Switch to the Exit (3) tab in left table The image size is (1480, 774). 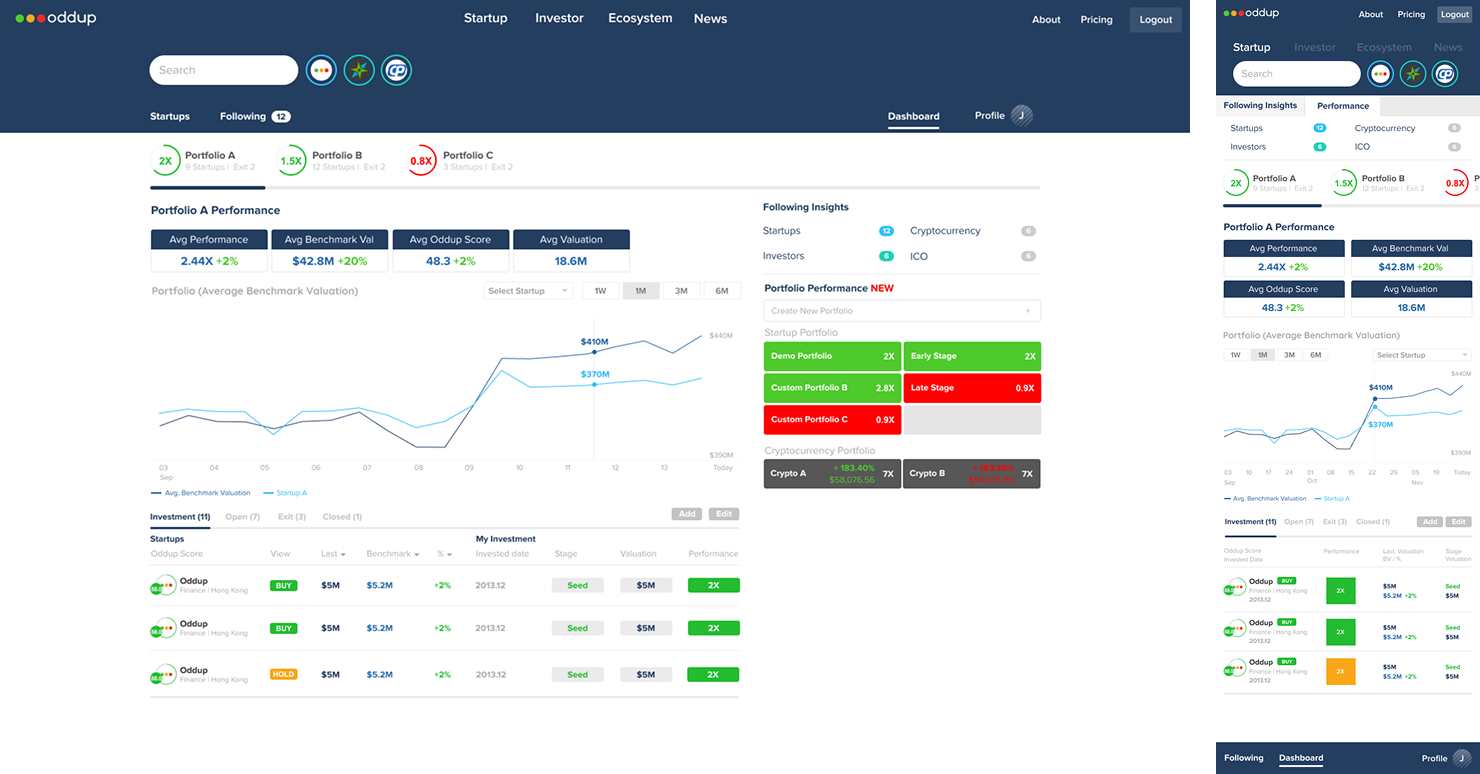tap(292, 517)
